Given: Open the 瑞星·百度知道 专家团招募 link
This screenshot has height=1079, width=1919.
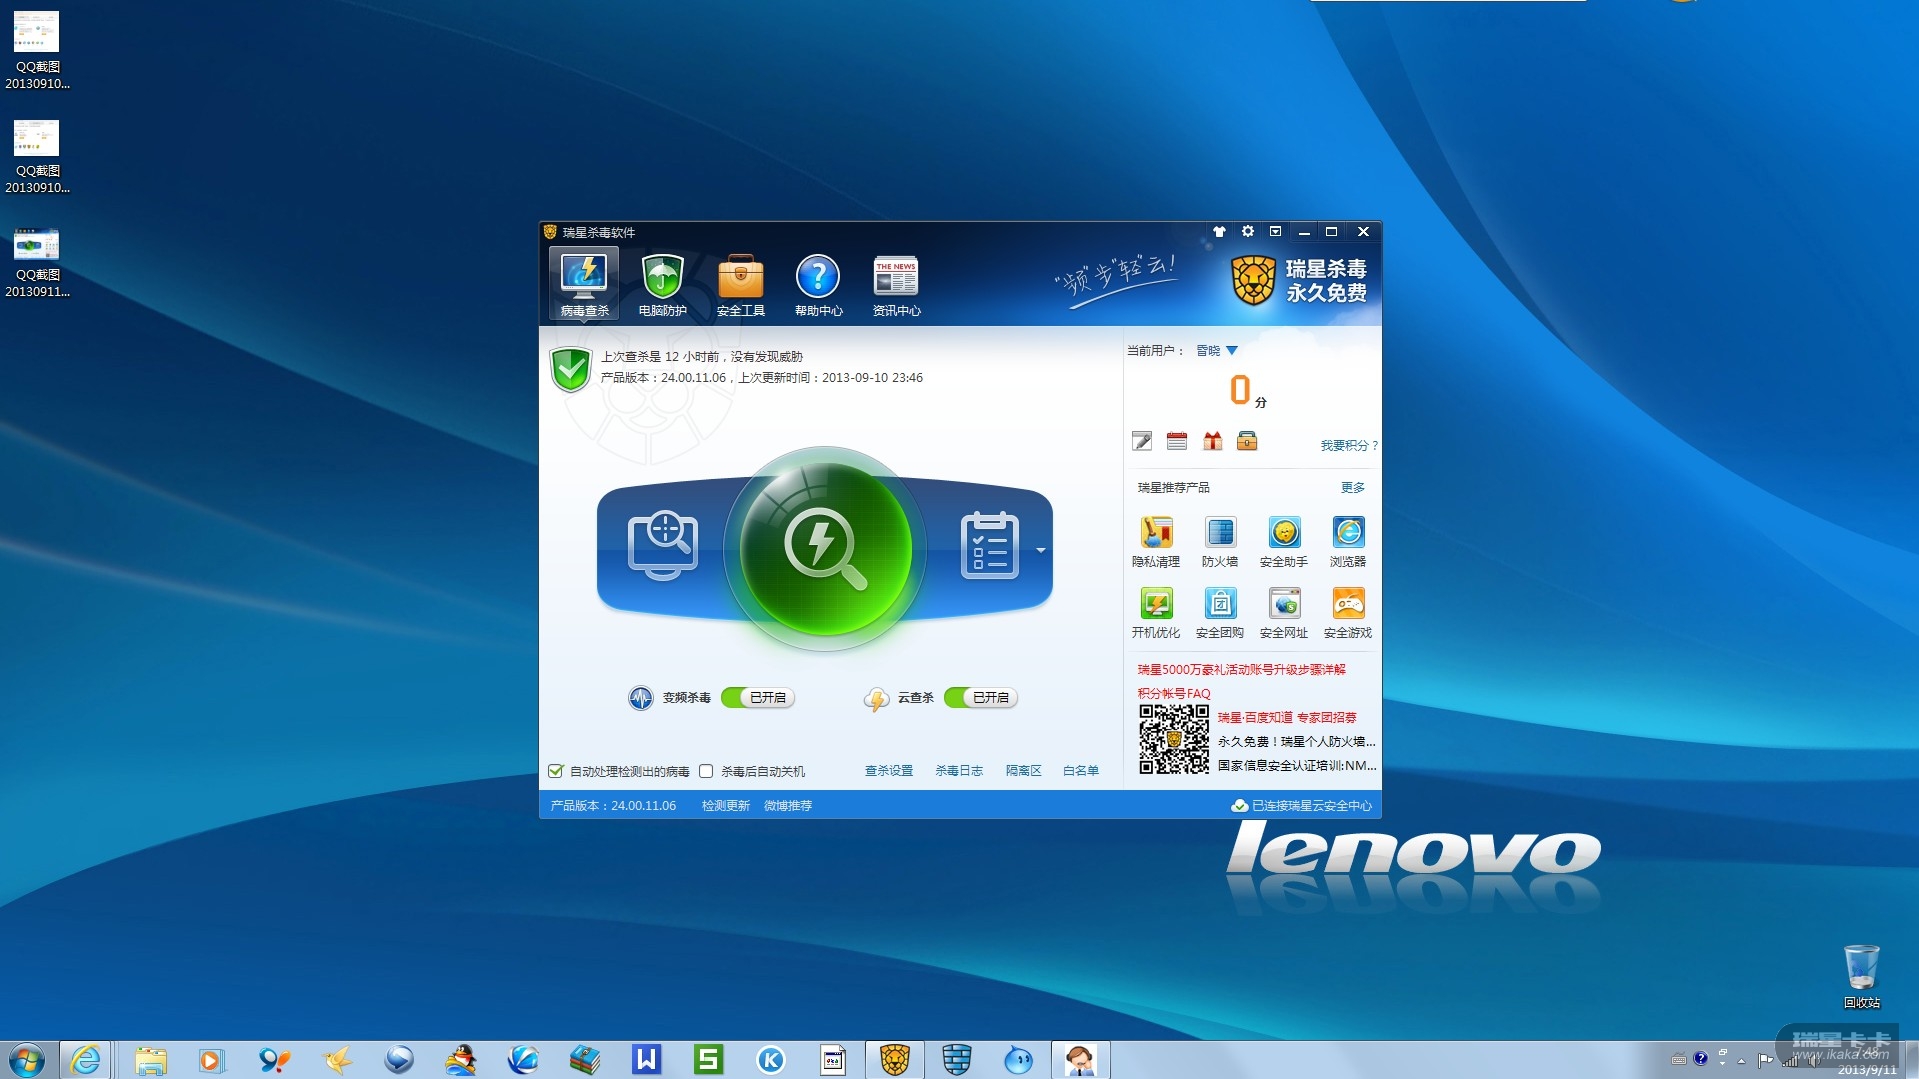Looking at the screenshot, I should [1287, 718].
